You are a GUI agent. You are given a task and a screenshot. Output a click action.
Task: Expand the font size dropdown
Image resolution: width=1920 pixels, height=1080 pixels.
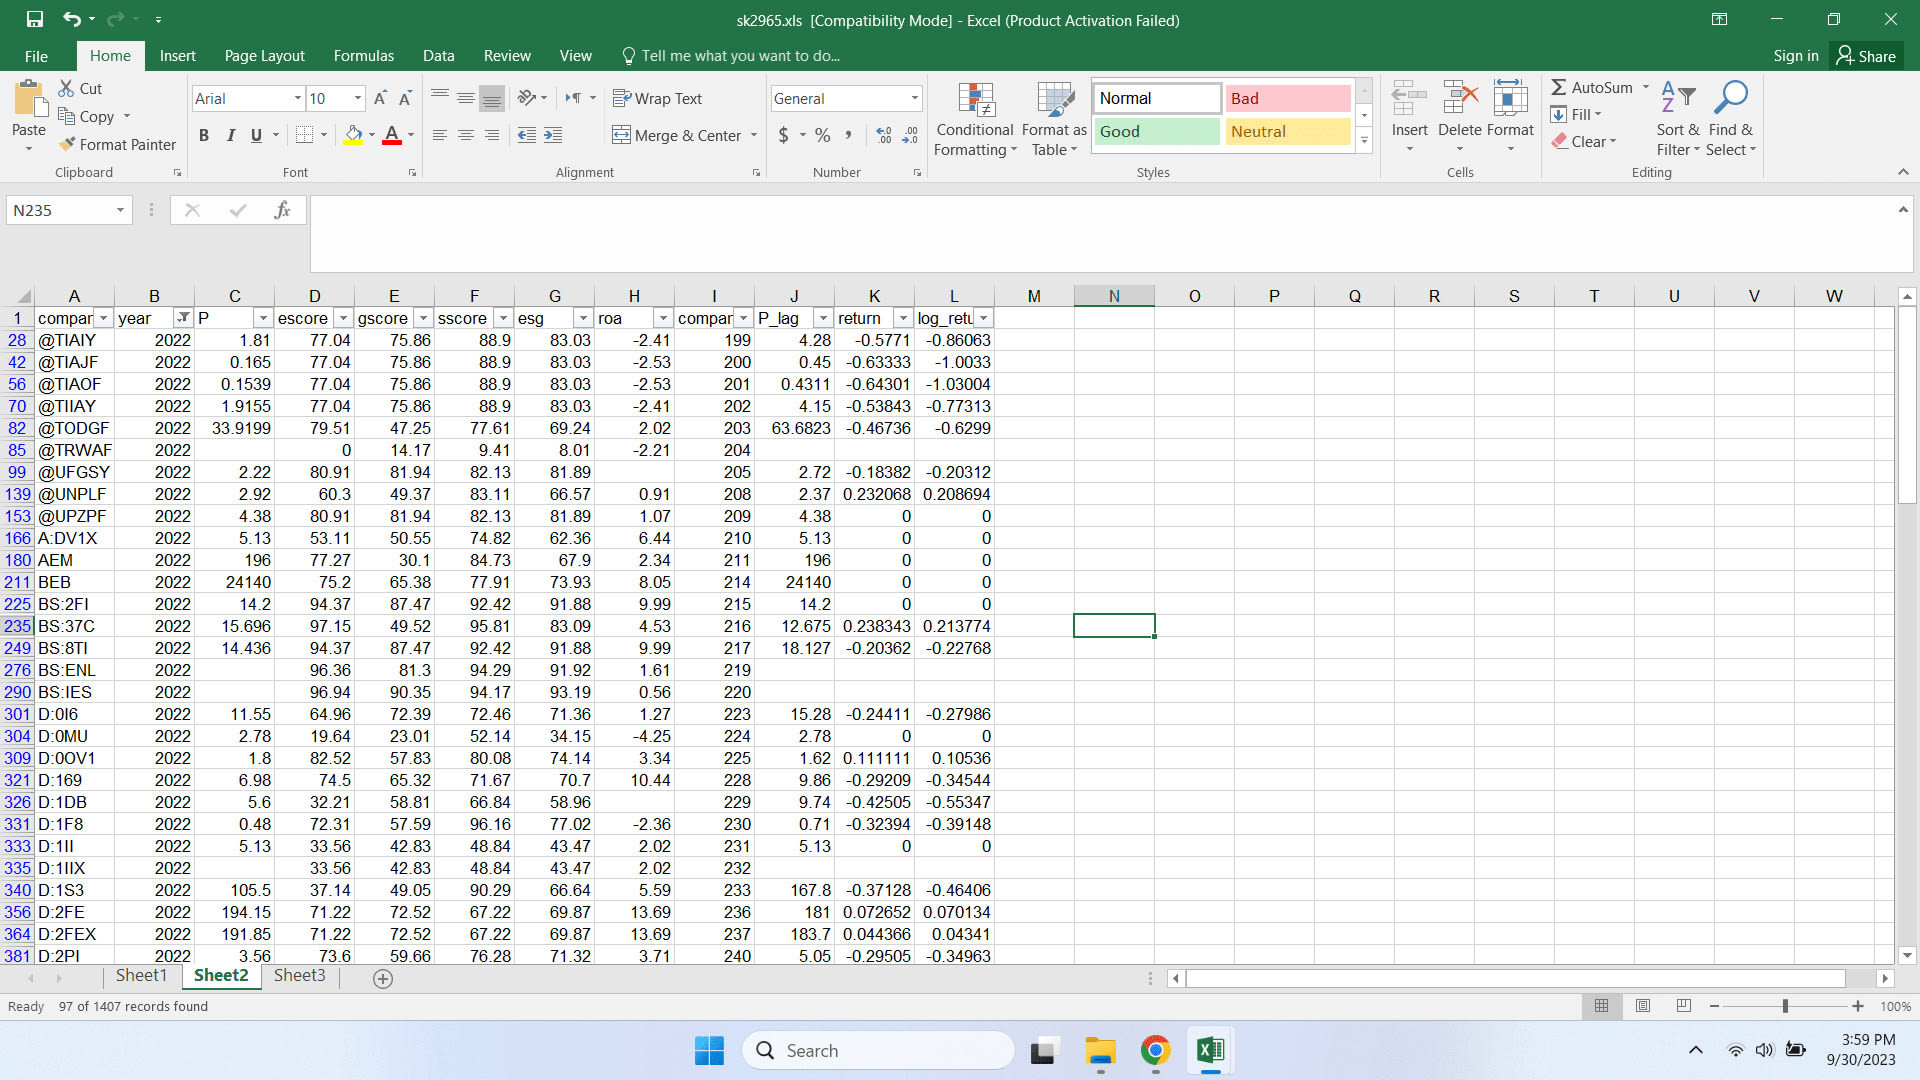[x=357, y=98]
